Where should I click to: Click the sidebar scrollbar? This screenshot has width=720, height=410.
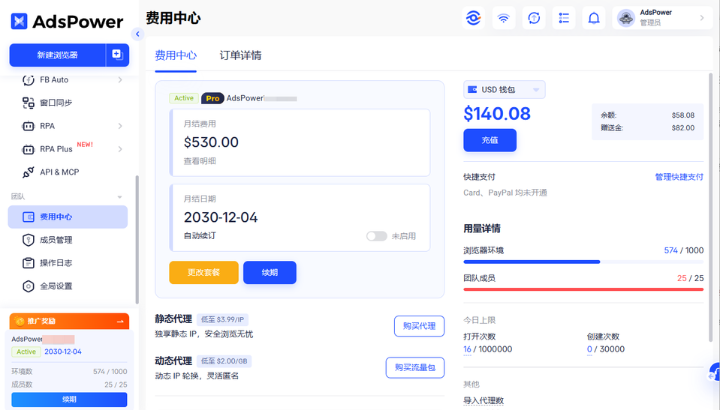pyautogui.click(x=137, y=240)
